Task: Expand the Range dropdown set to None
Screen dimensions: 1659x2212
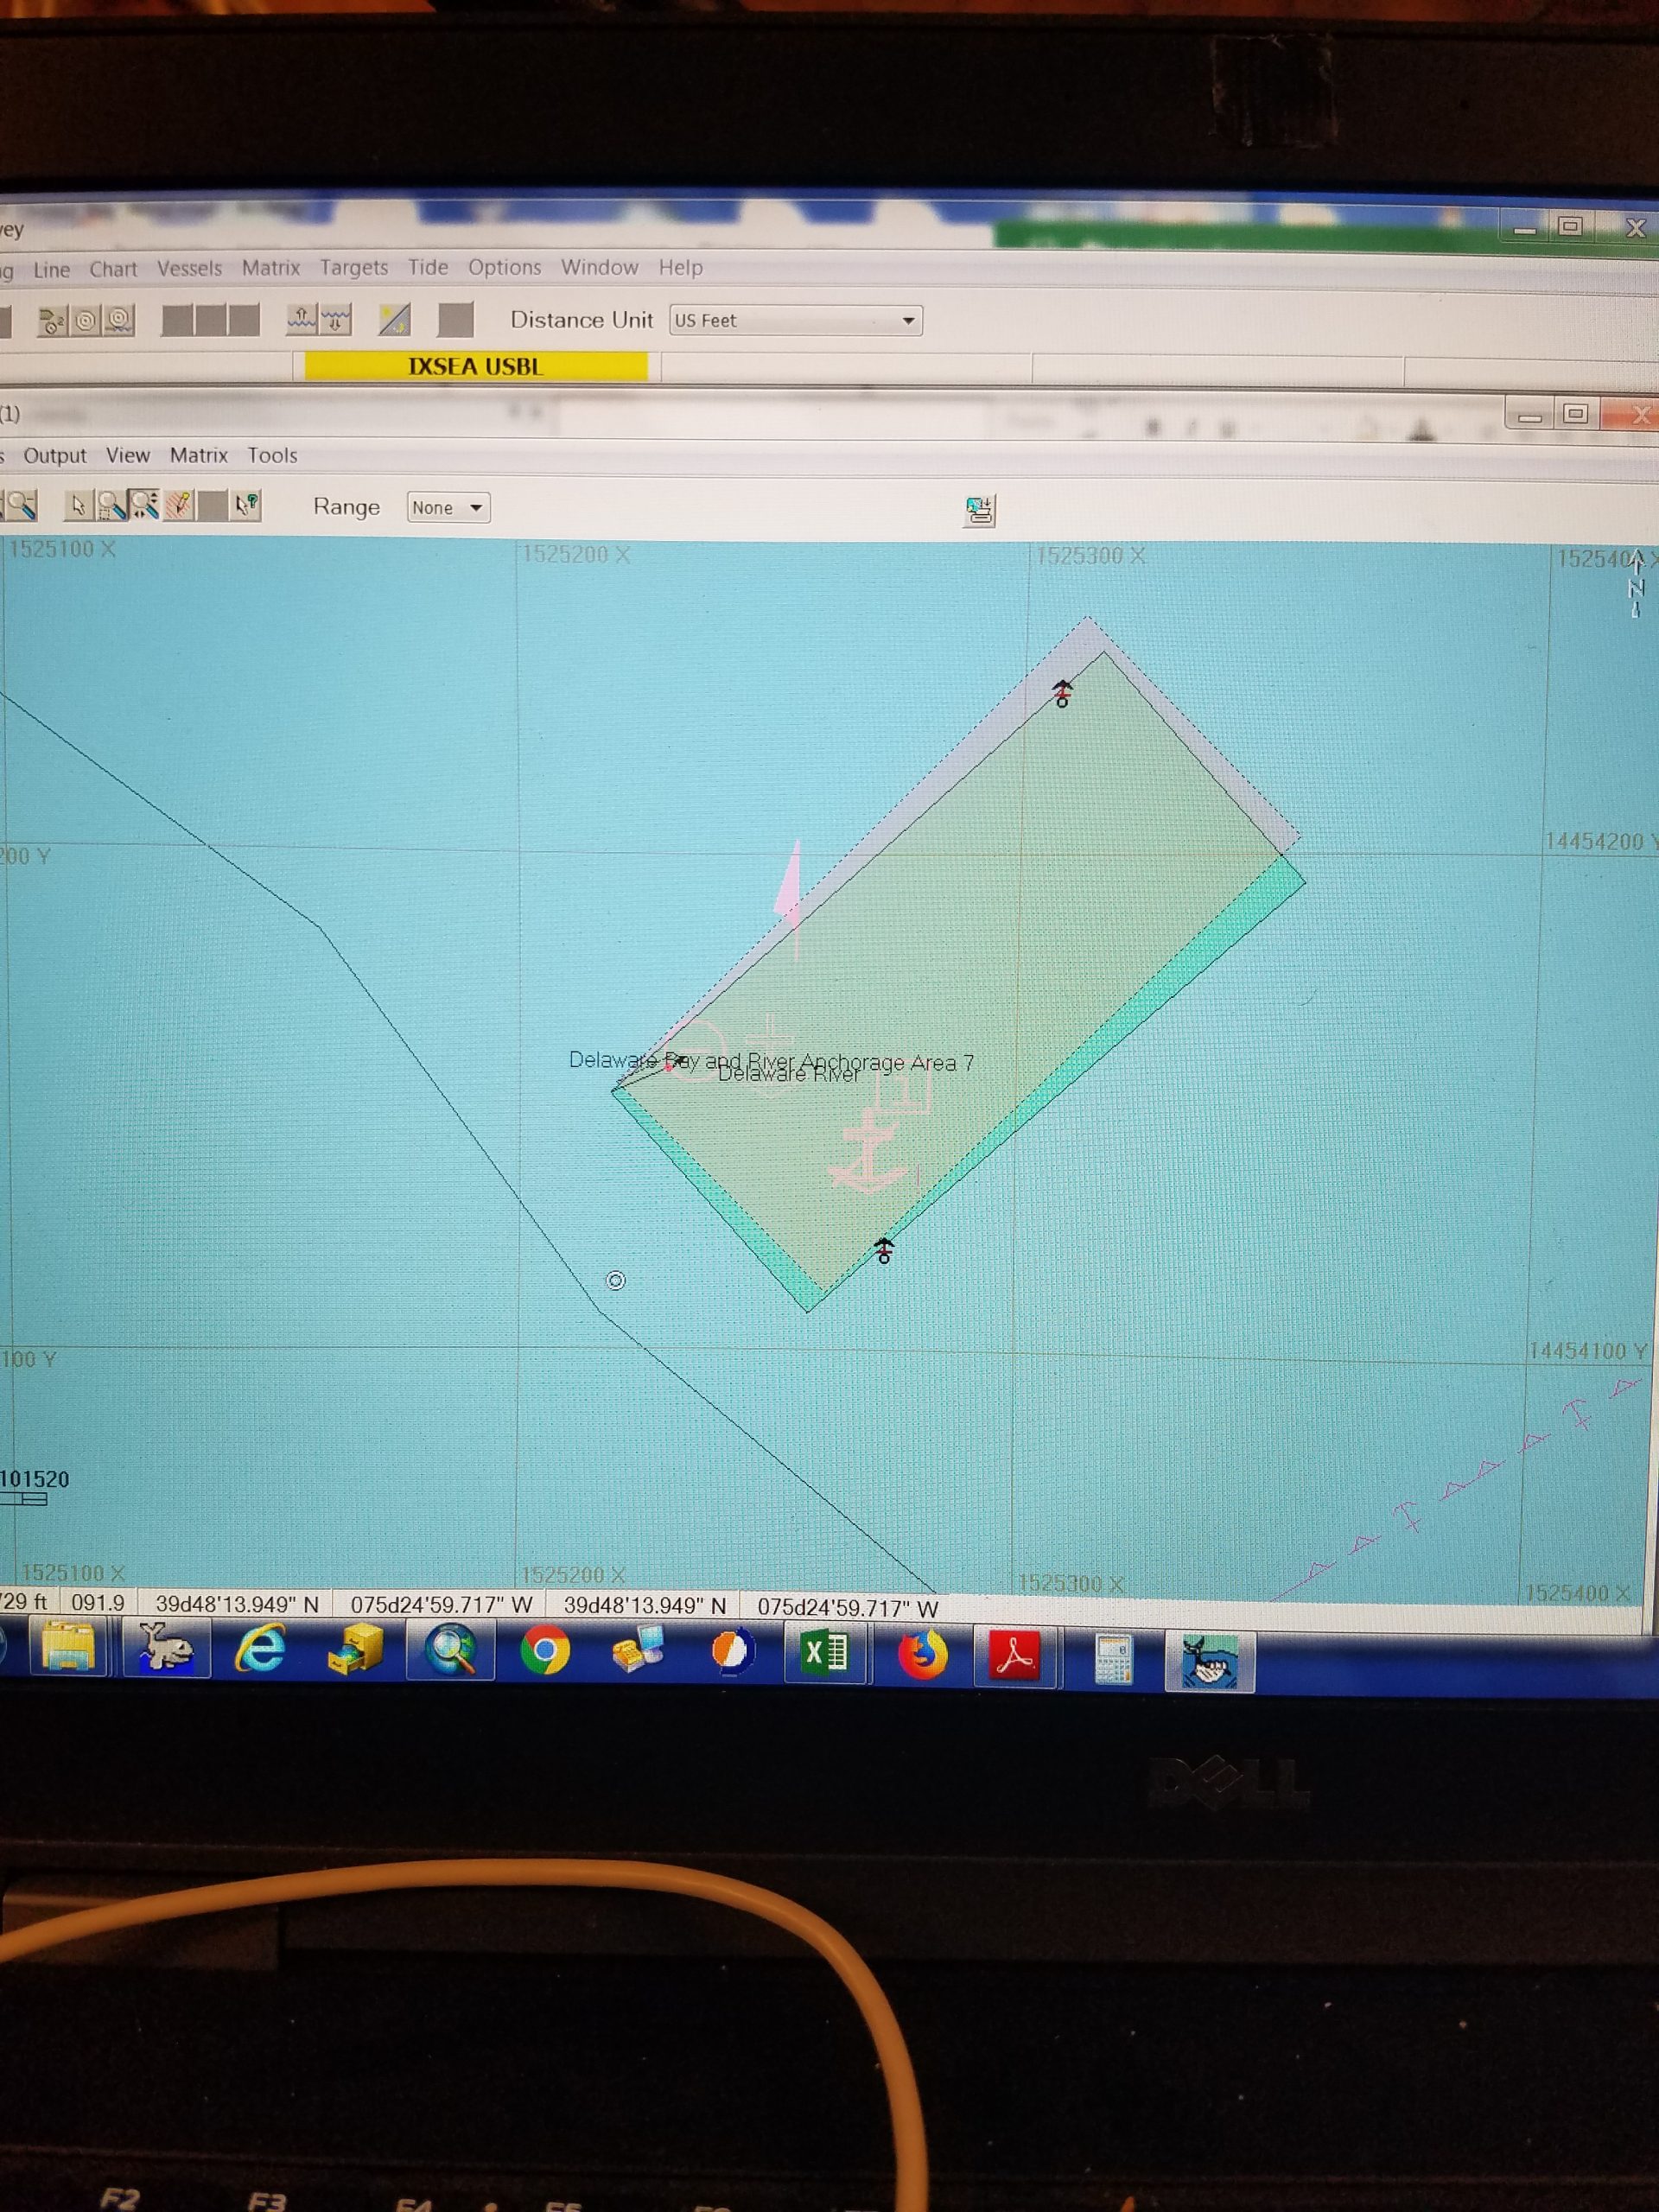Action: tap(448, 508)
